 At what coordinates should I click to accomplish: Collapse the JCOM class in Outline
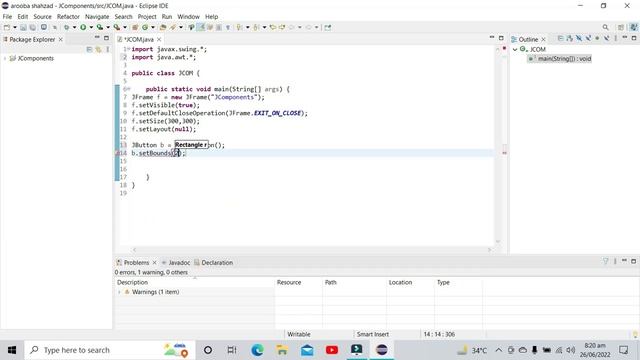tap(515, 49)
